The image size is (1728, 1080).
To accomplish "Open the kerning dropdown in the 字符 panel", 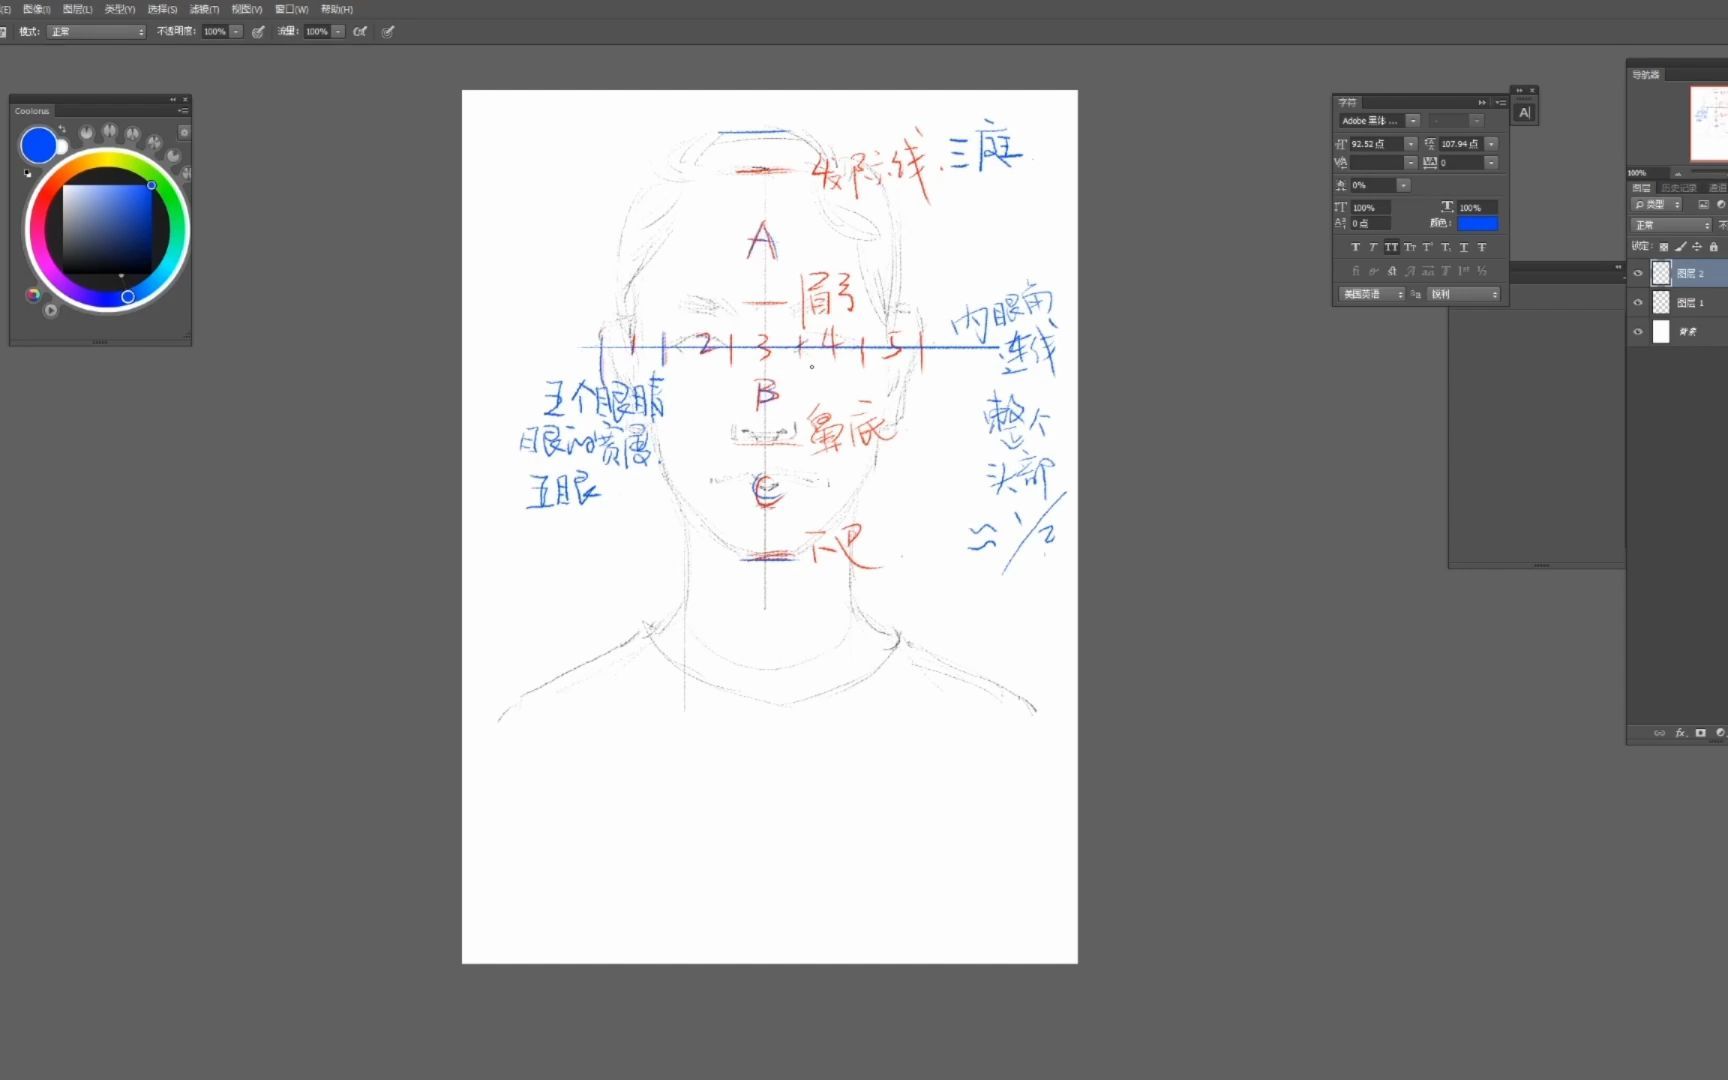I will (1411, 163).
